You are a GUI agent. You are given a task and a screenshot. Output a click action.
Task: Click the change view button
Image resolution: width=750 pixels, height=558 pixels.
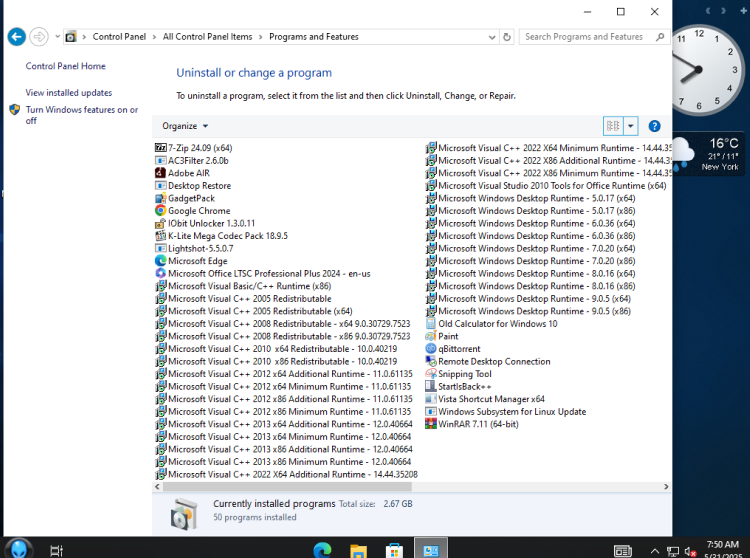click(x=613, y=126)
